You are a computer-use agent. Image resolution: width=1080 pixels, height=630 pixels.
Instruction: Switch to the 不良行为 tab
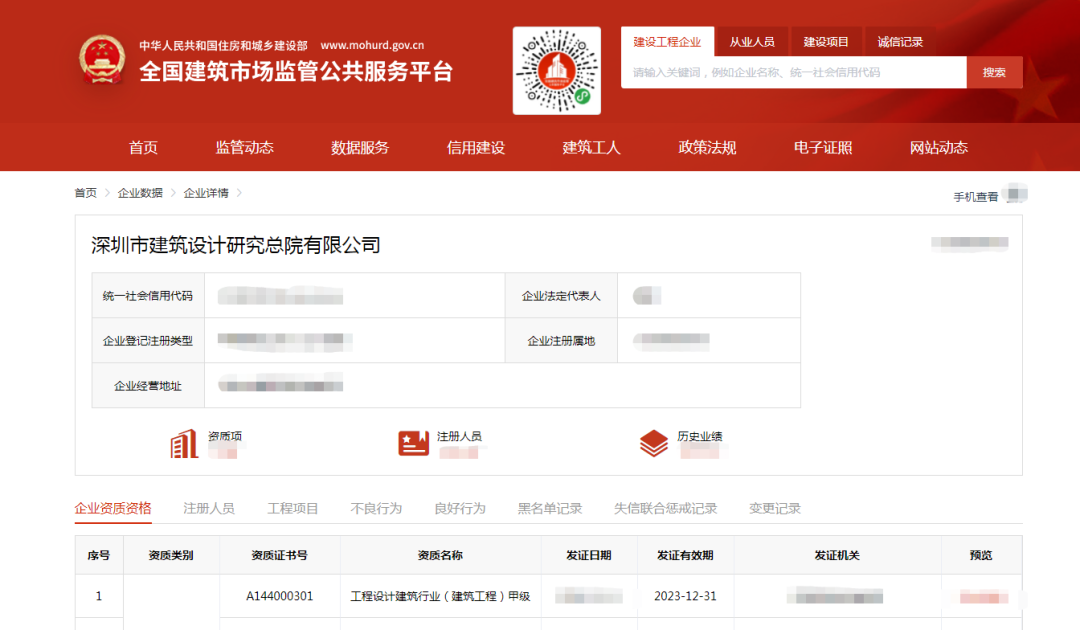click(x=376, y=508)
